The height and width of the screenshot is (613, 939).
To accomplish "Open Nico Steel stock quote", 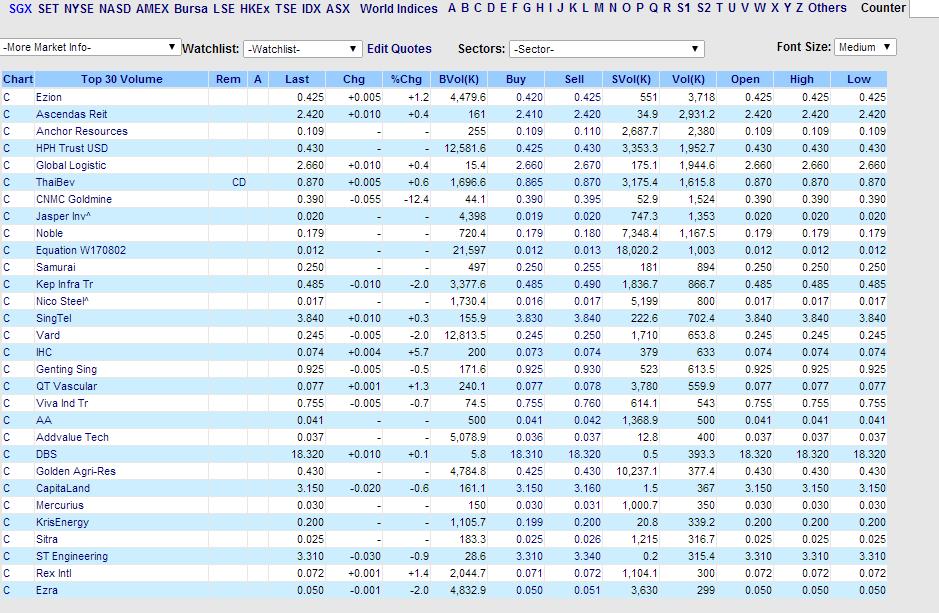I will pyautogui.click(x=62, y=301).
